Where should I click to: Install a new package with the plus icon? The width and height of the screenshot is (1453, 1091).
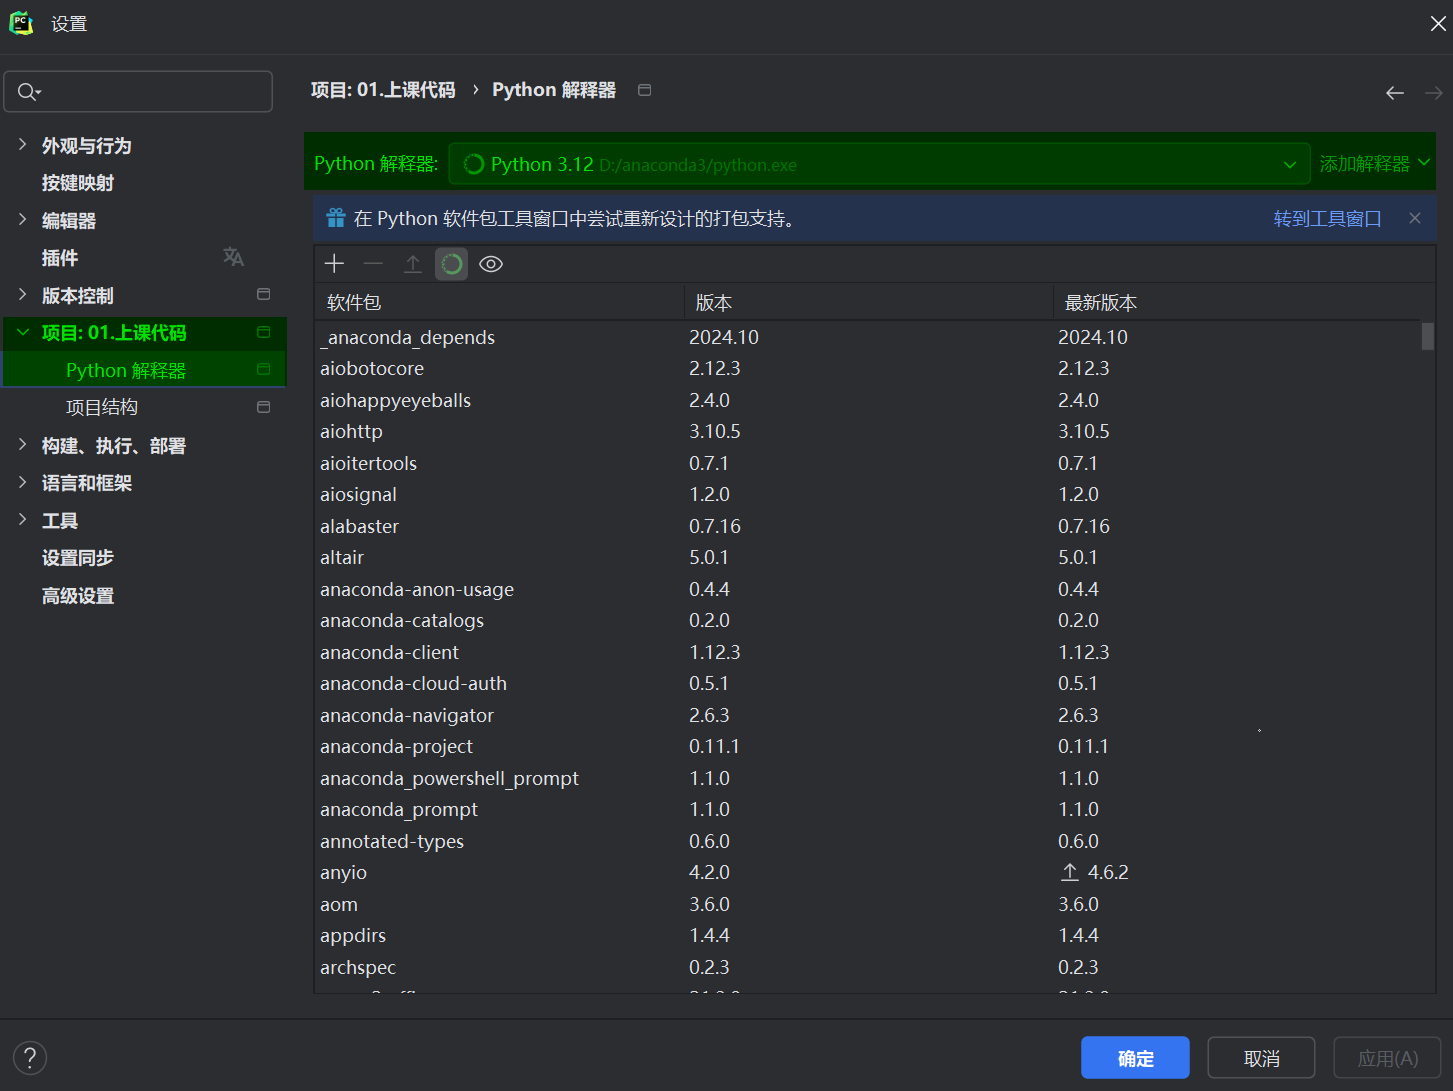coord(334,263)
